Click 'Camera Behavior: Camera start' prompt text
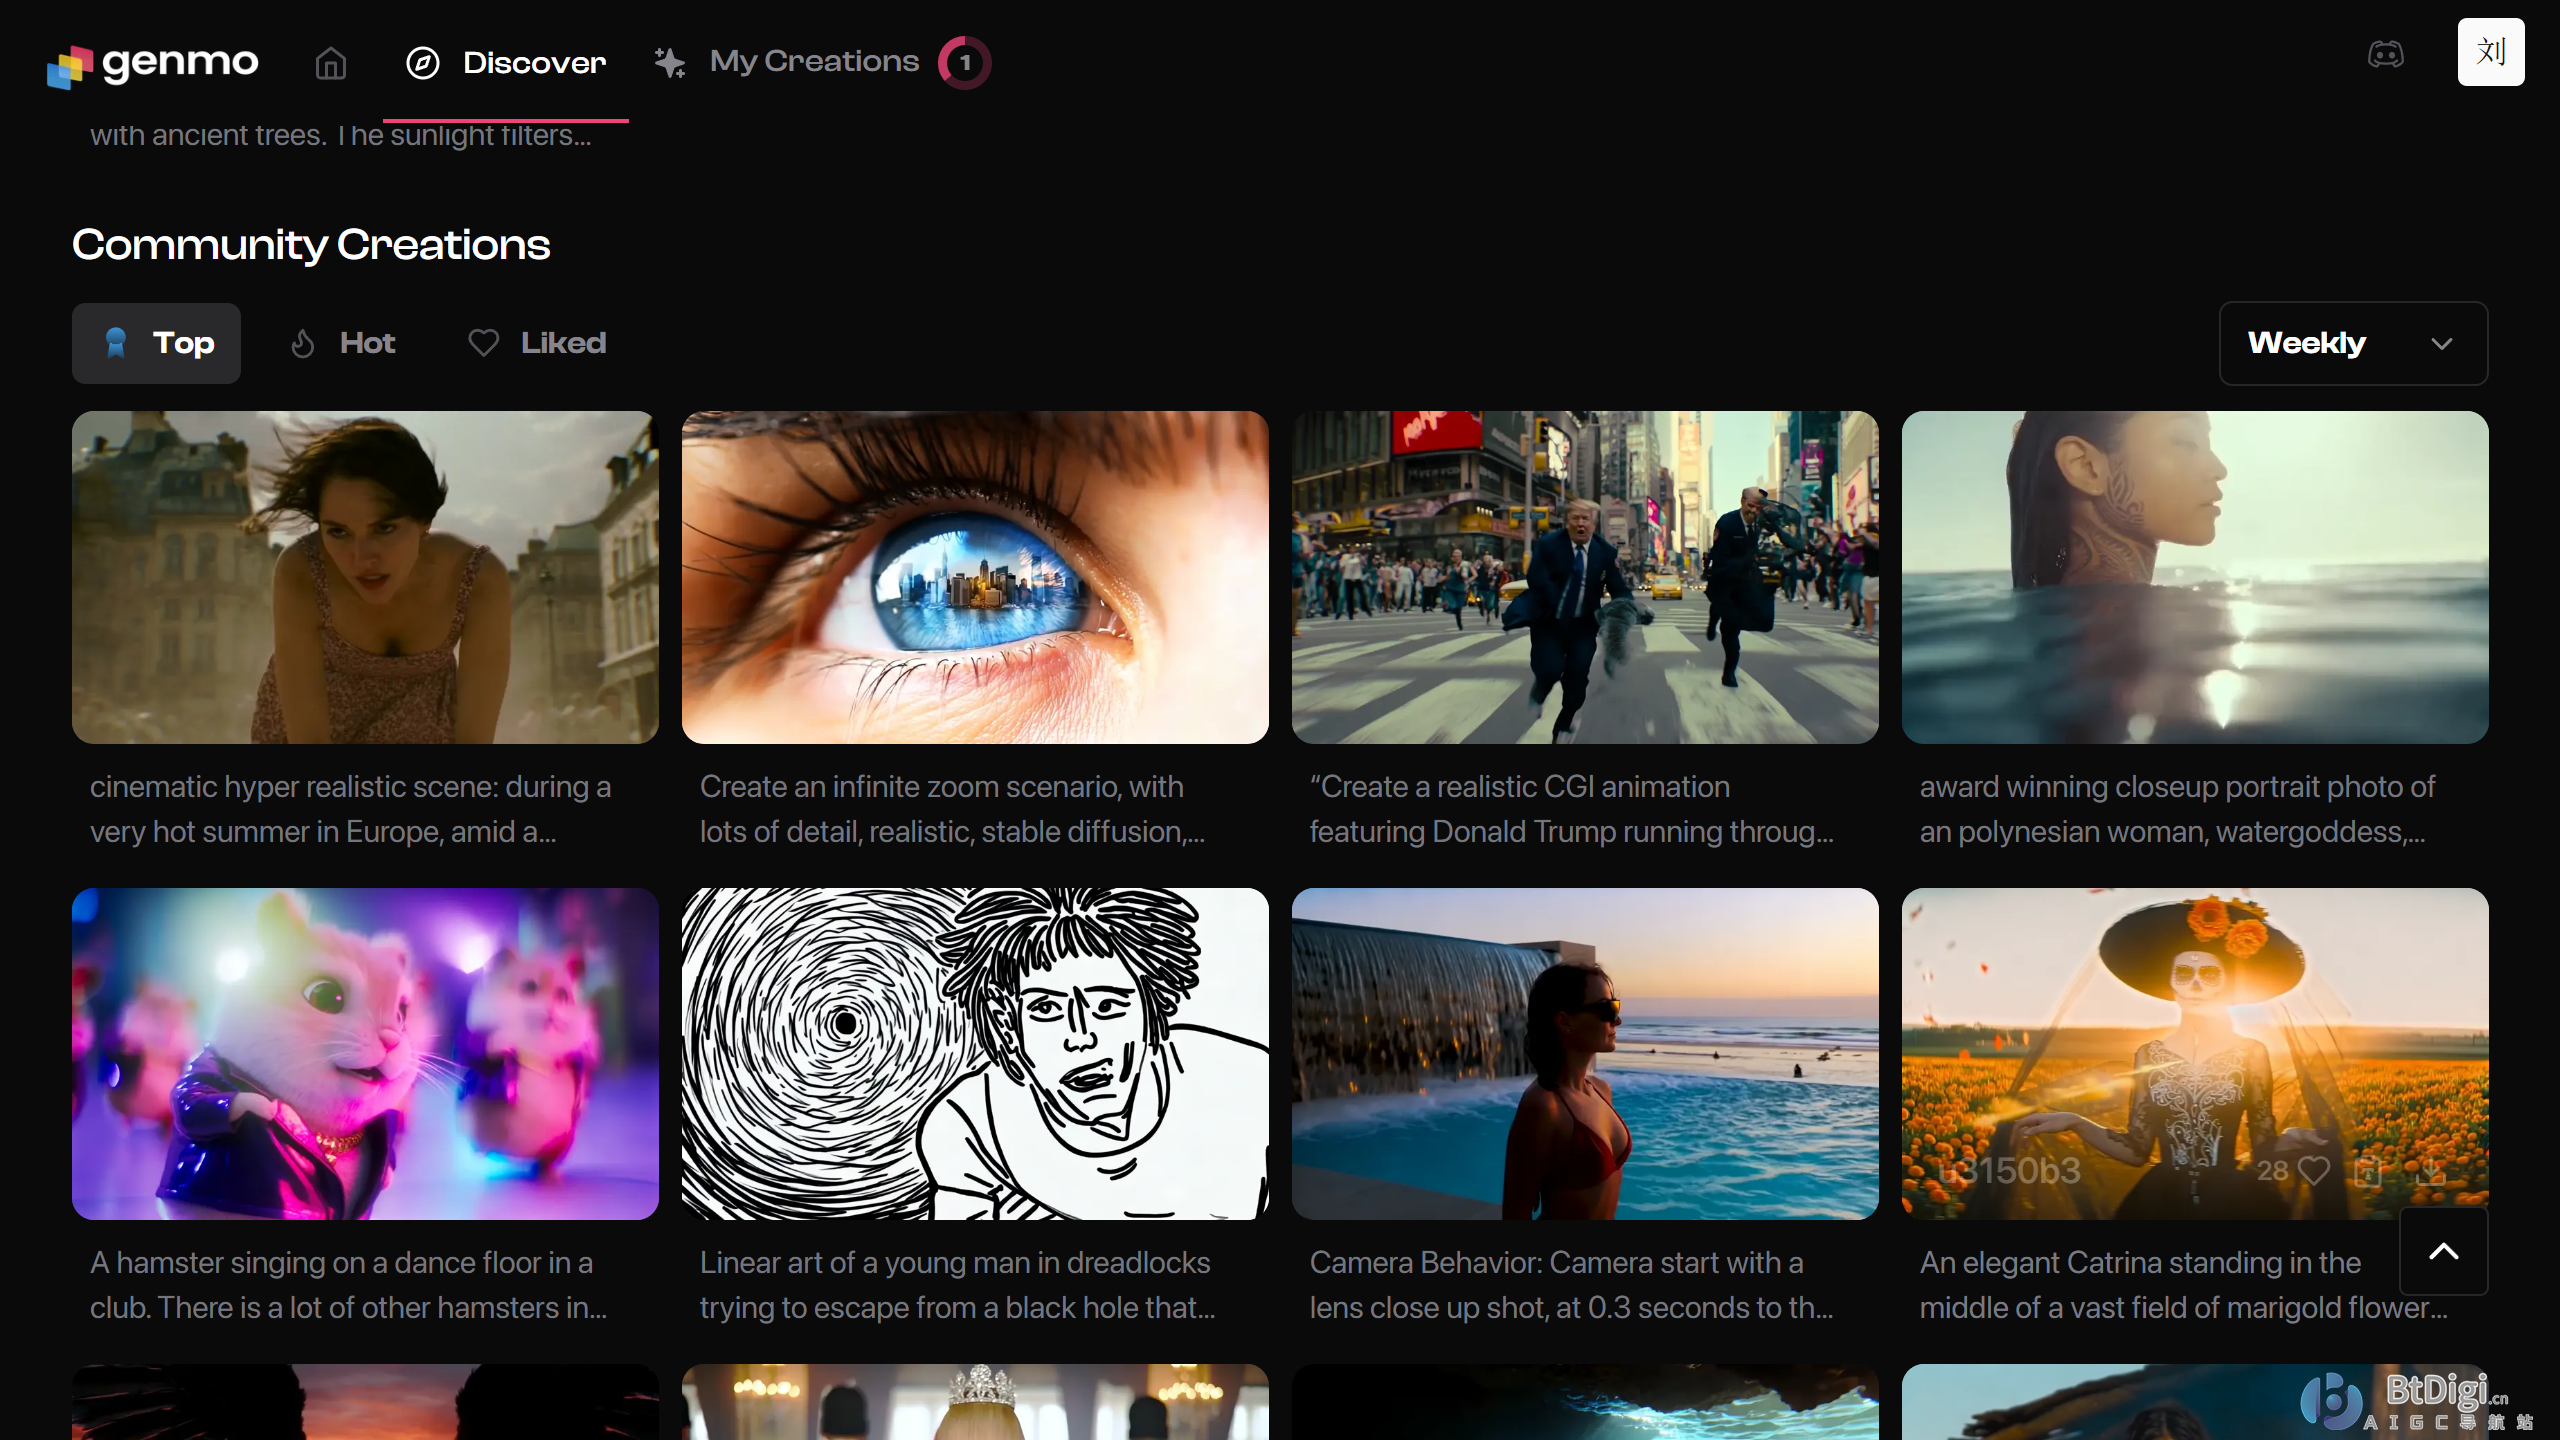The image size is (2560, 1440). tap(1572, 1285)
